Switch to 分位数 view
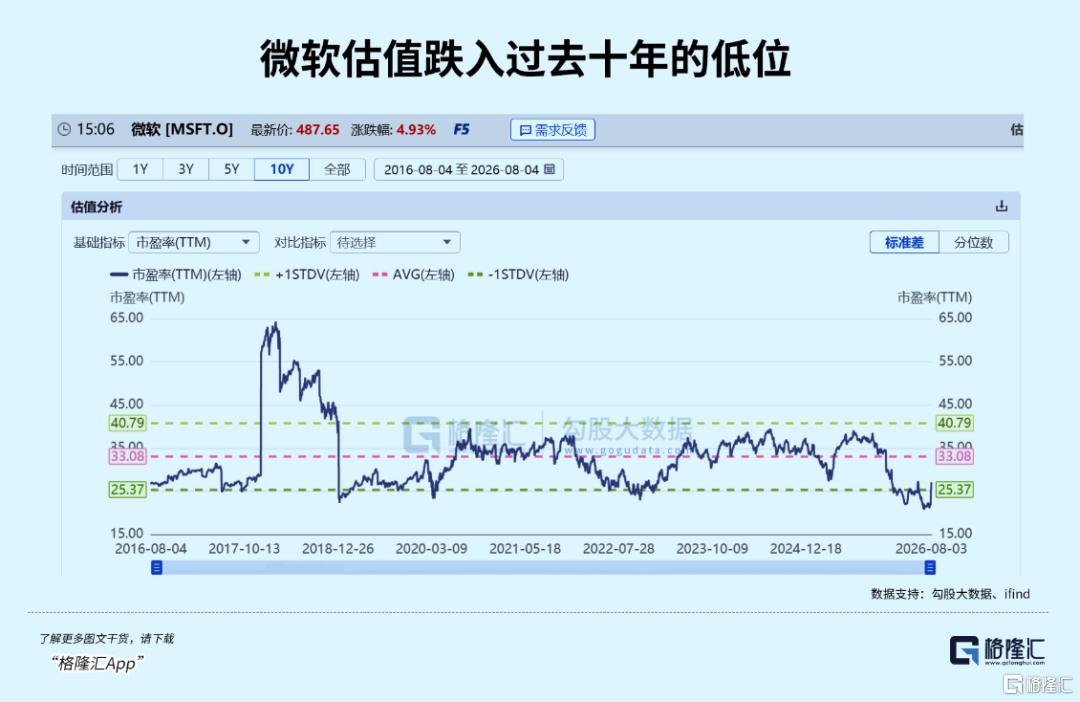 973,242
